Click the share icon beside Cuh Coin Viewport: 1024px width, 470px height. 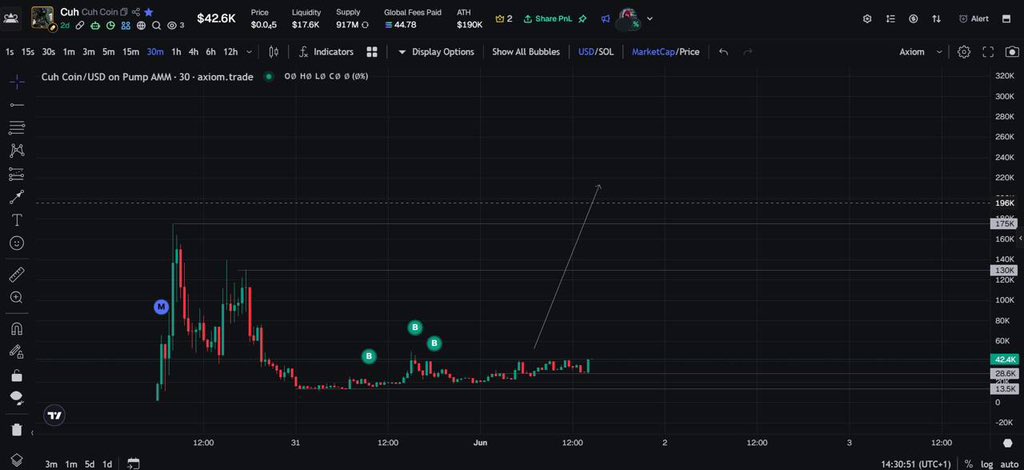136,12
